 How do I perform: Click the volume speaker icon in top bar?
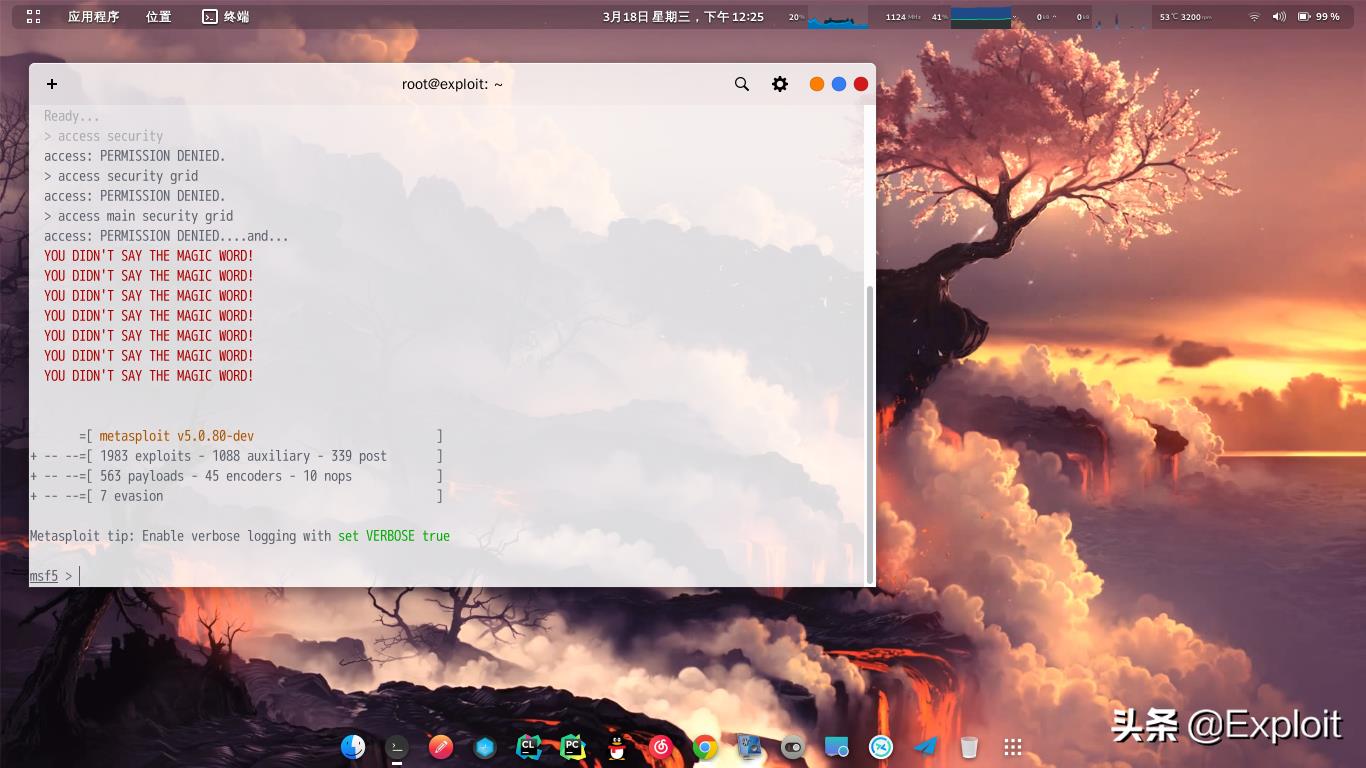[1279, 16]
